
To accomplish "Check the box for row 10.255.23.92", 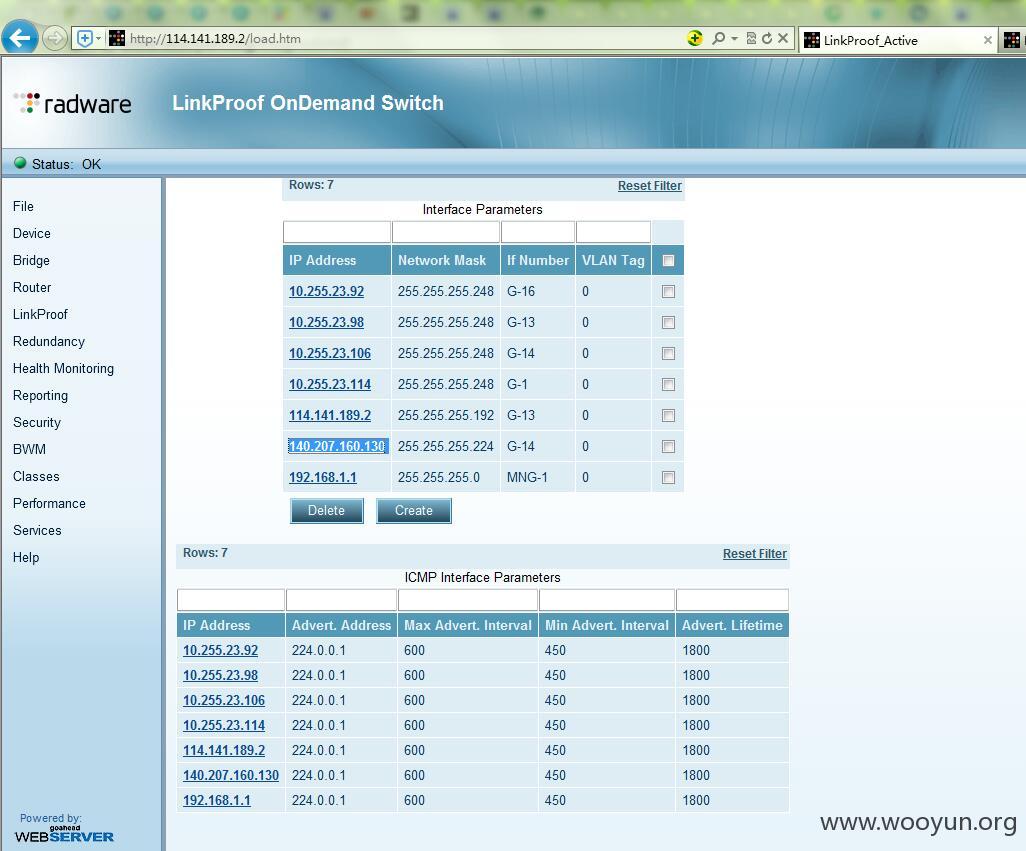I will (668, 292).
